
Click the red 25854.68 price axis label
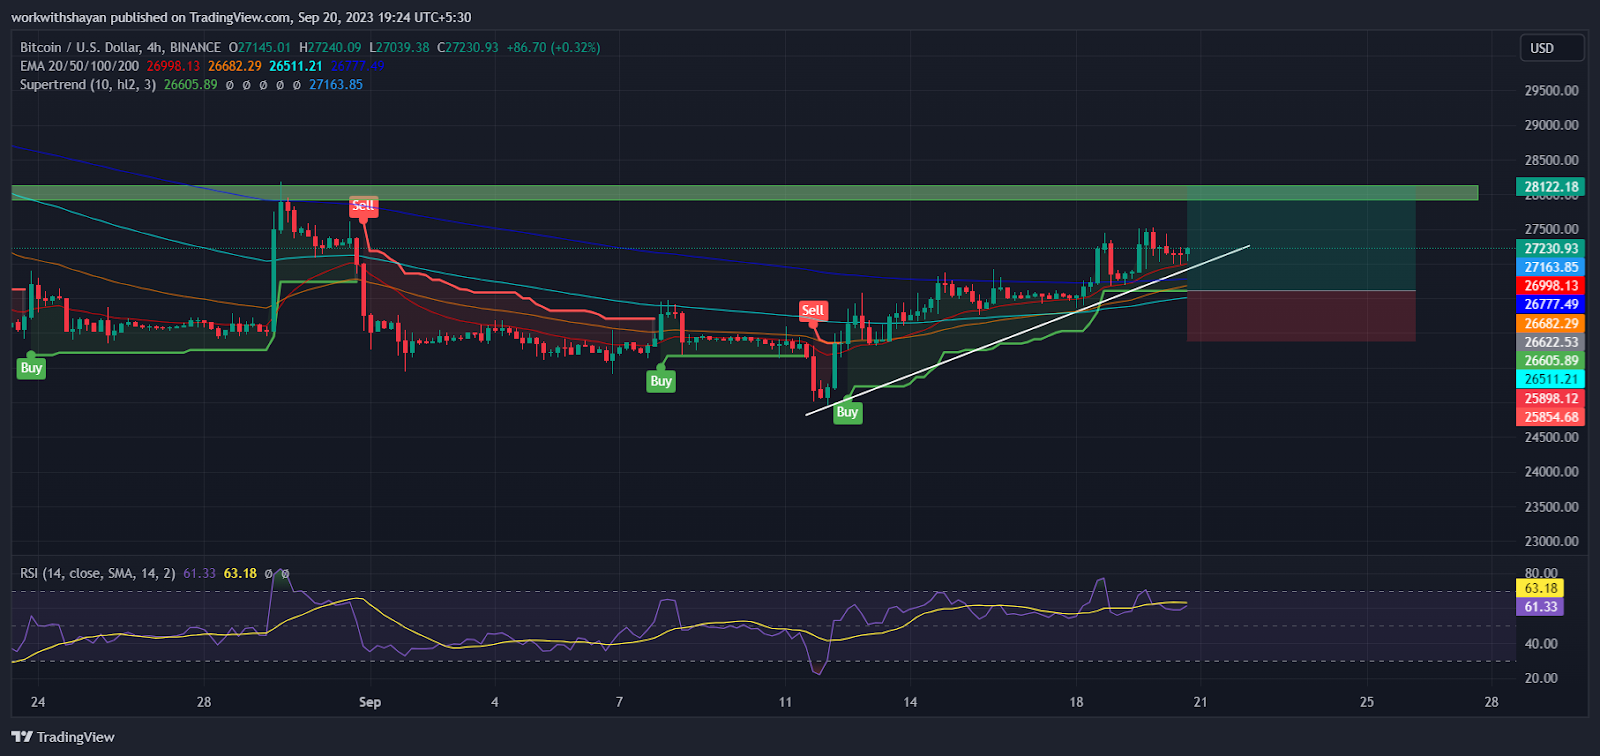click(x=1551, y=417)
